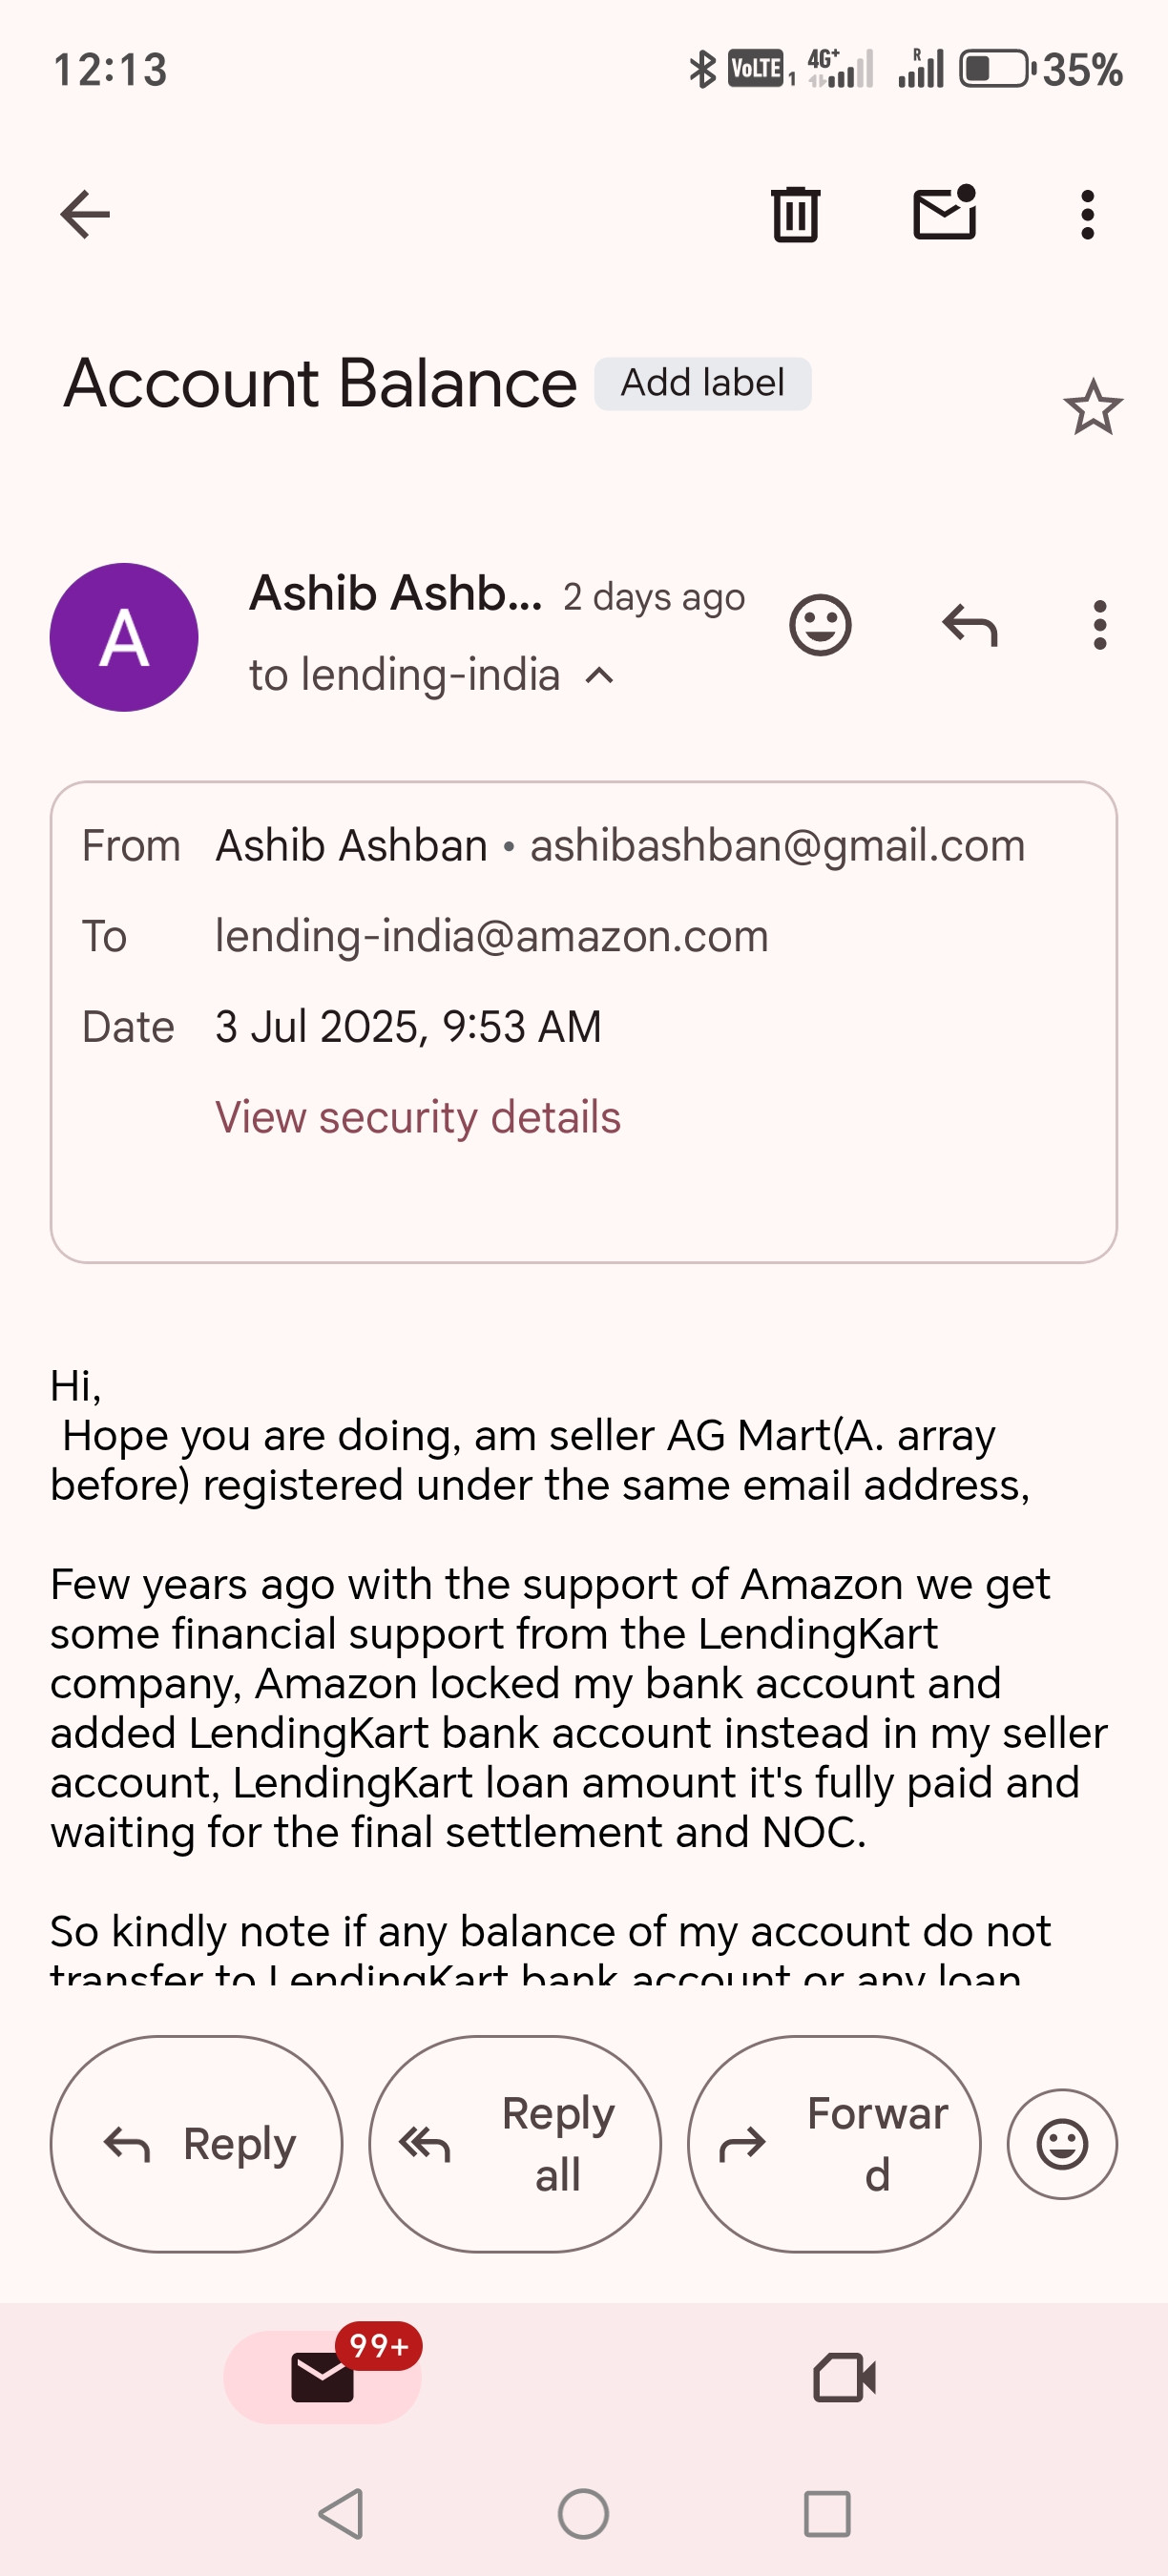Forward this email
Screen dimensions: 1168x2576
[834, 2143]
